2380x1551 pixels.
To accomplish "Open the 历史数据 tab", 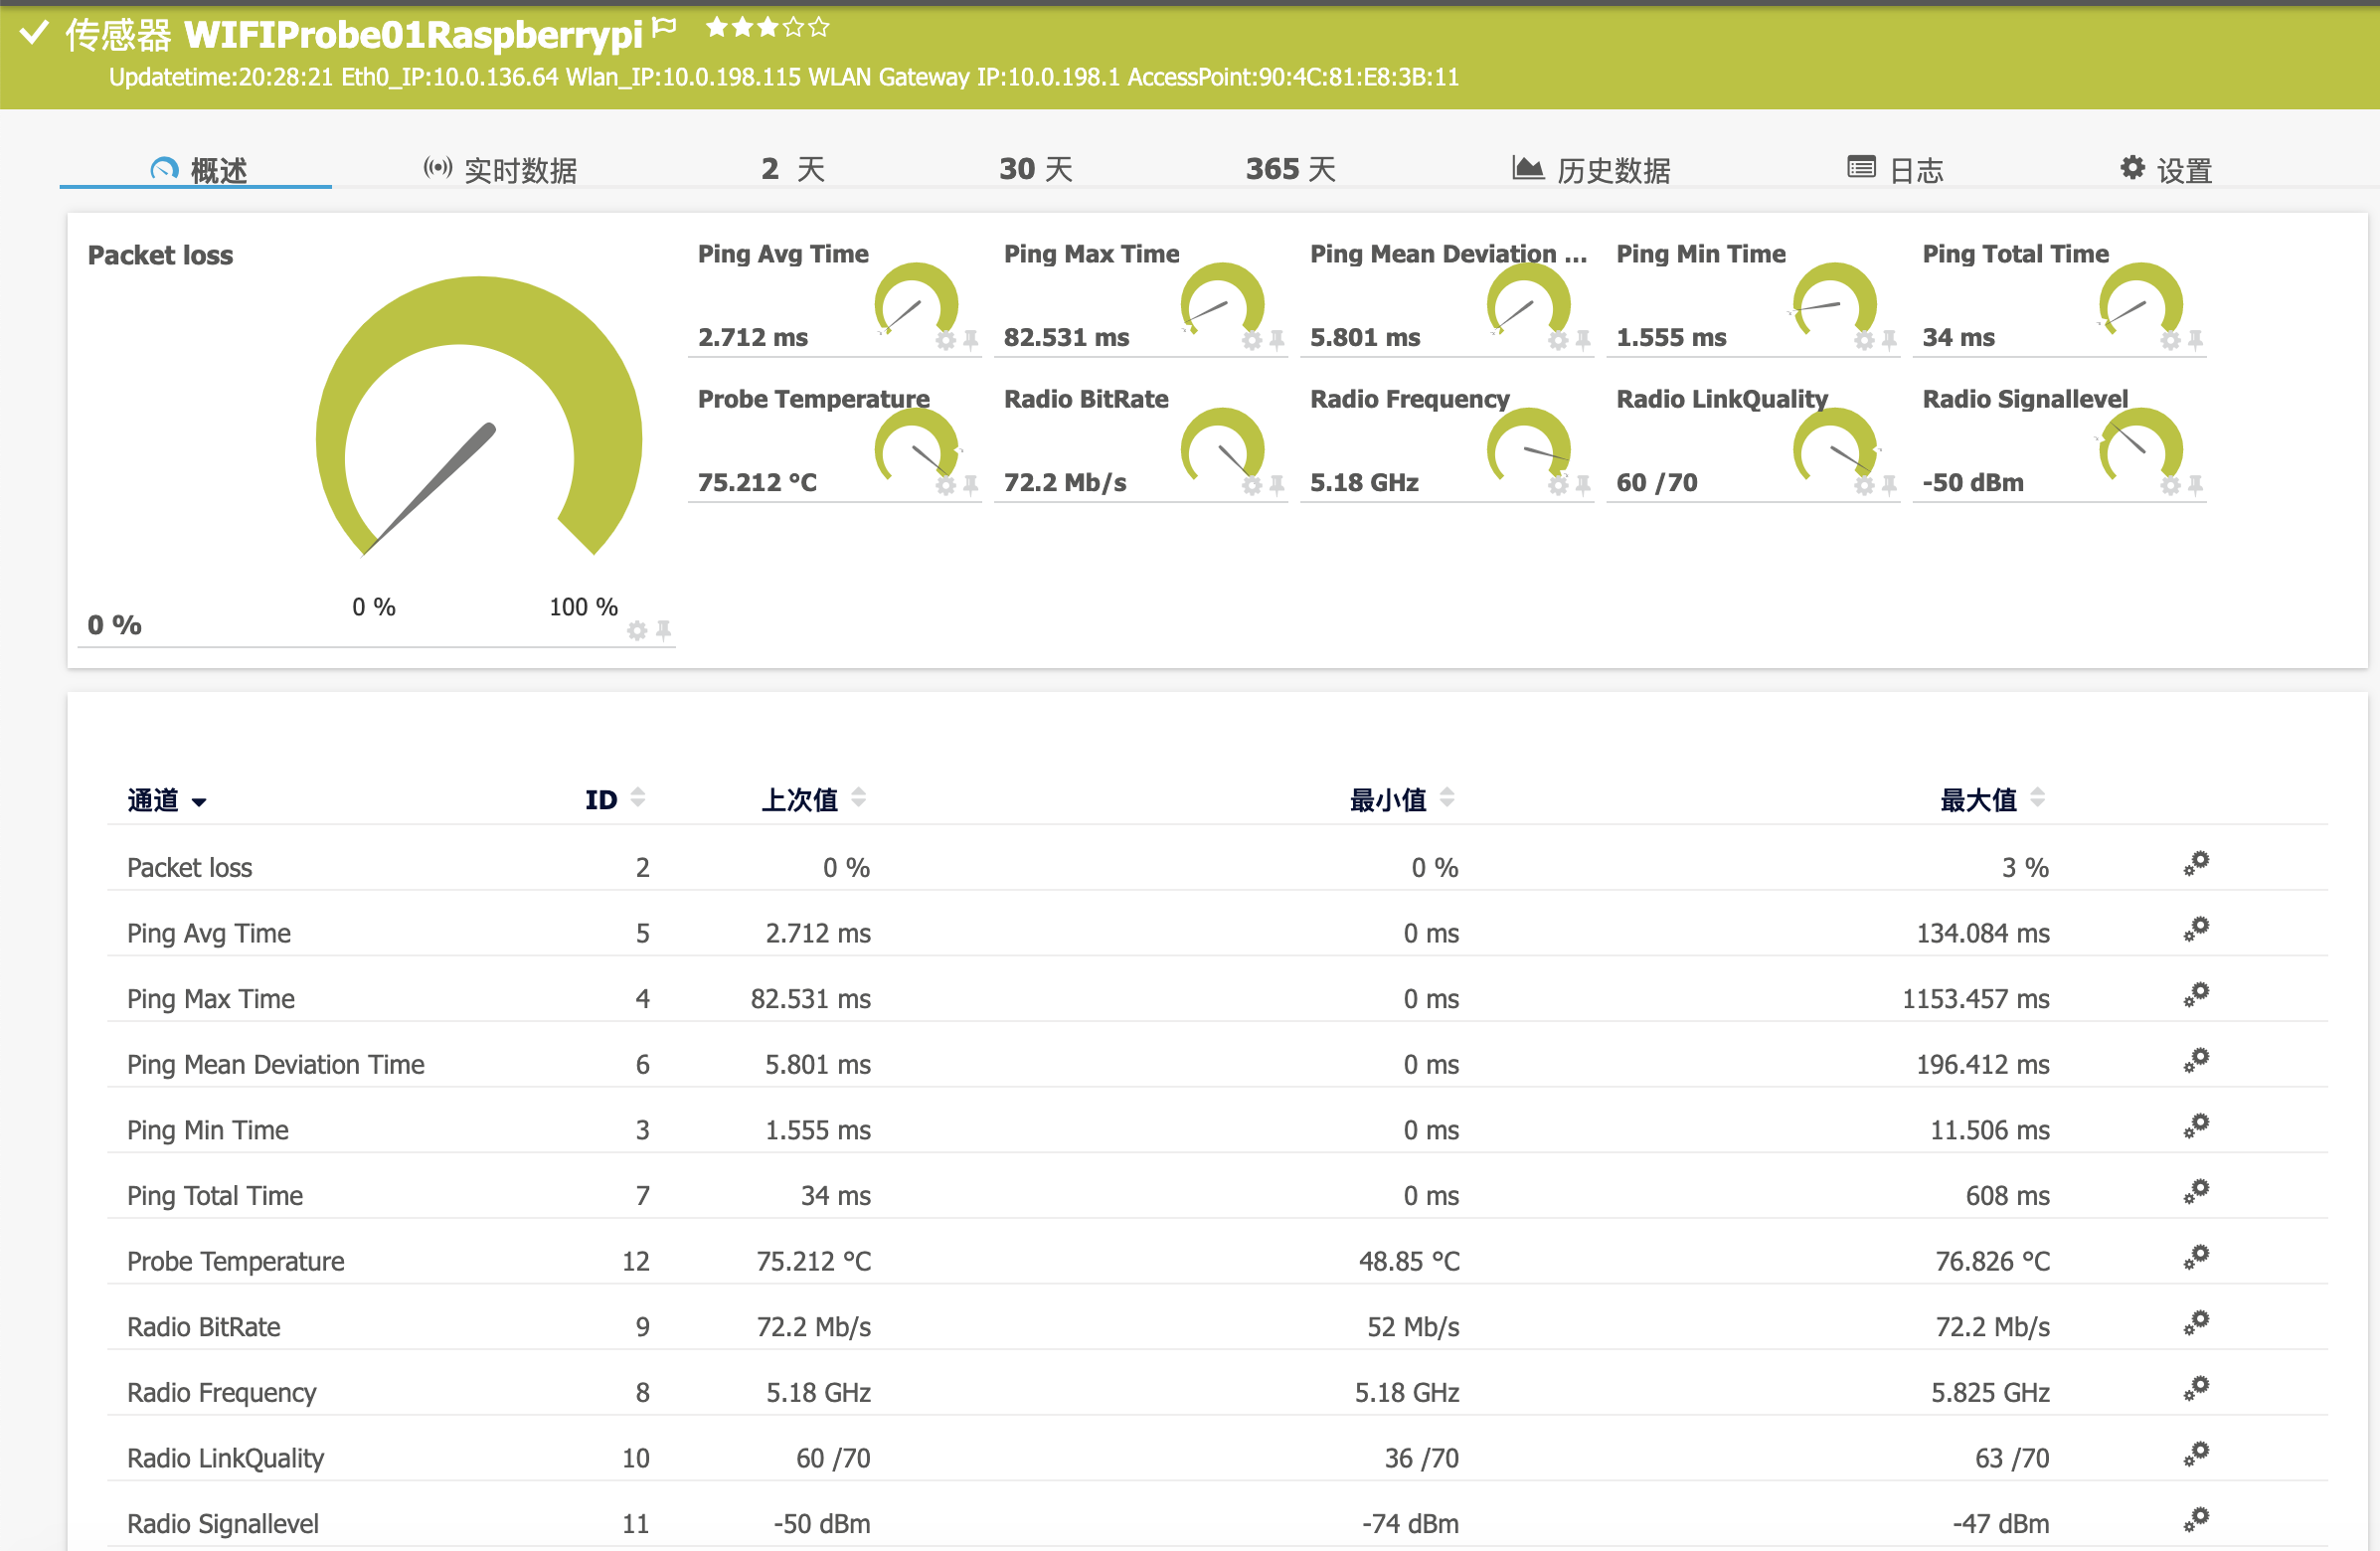I will [1591, 170].
